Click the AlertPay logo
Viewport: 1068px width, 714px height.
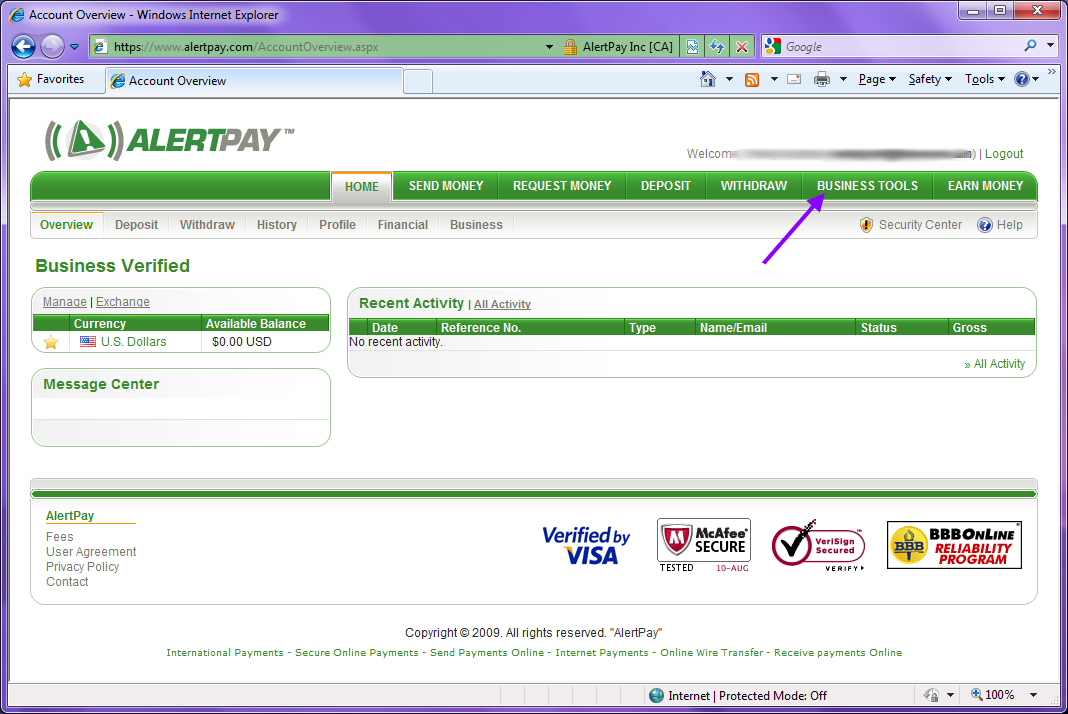(x=169, y=140)
